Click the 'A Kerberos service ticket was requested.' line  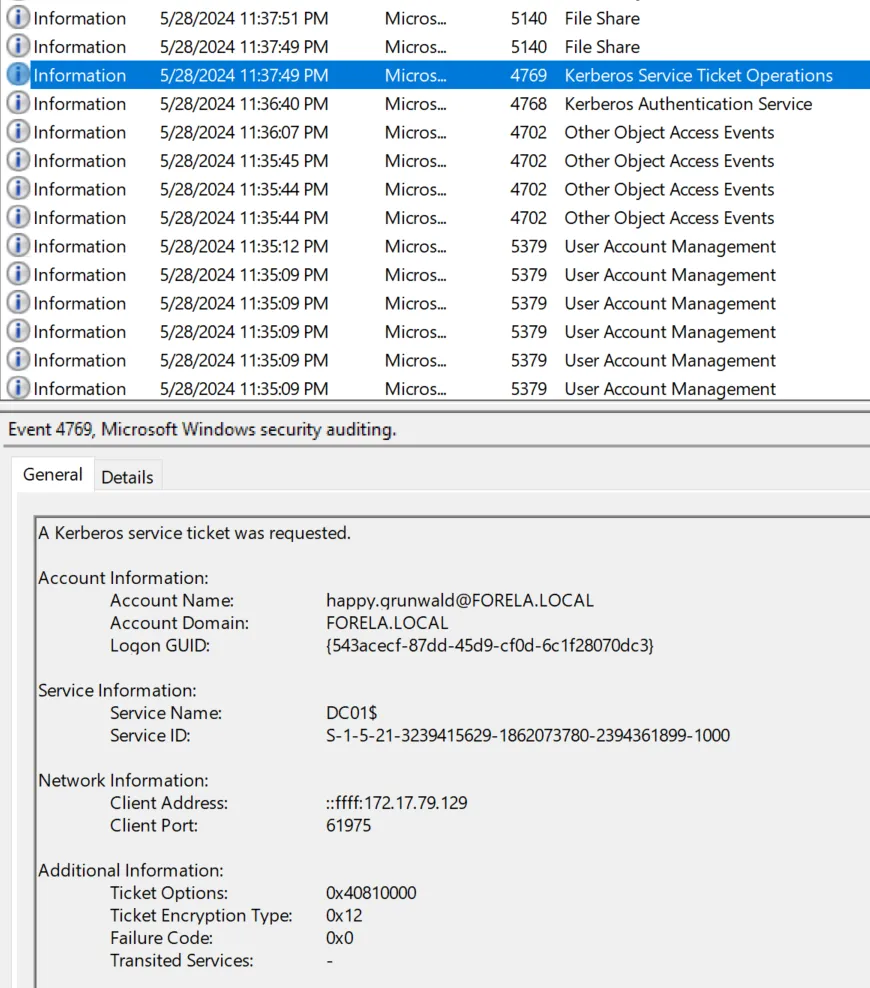[x=194, y=533]
